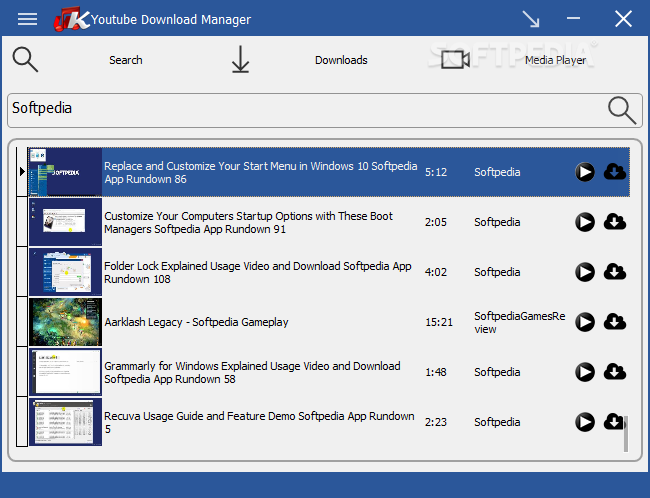This screenshot has width=650, height=498.
Task: Click Softpedia channel in the Recuva row
Action: point(497,422)
